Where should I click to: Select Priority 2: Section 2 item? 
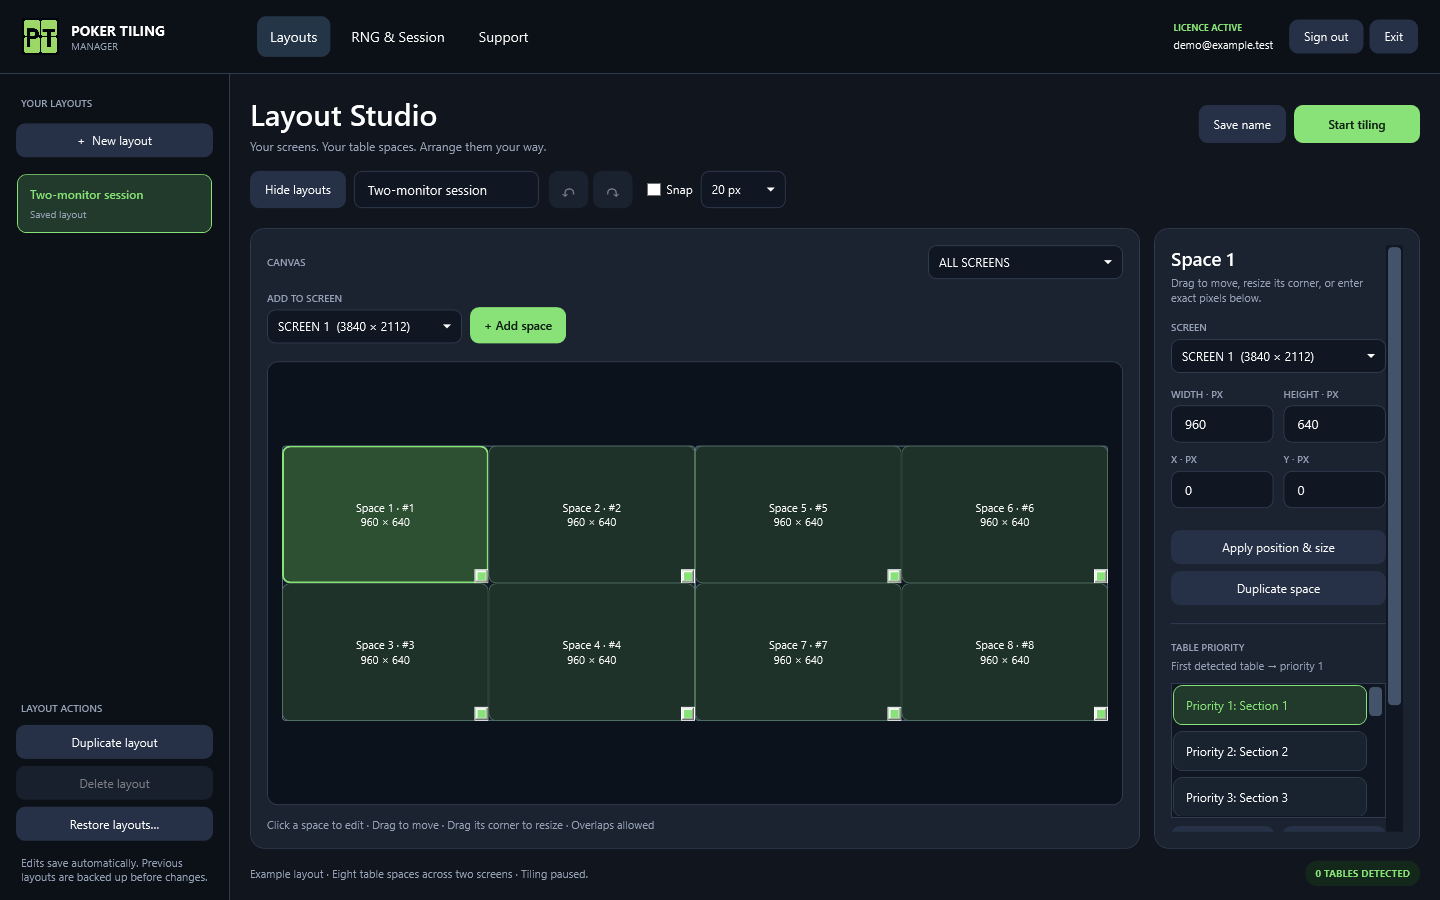[x=1269, y=751]
